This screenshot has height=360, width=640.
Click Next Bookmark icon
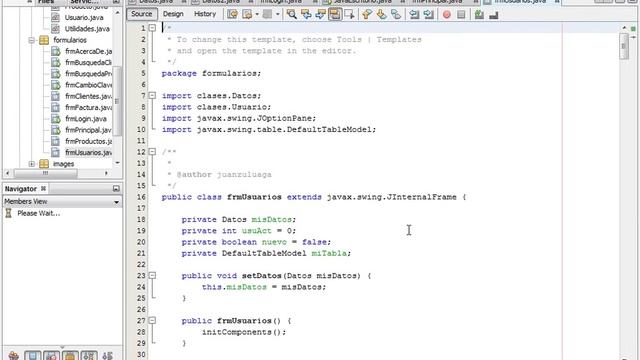381,14
